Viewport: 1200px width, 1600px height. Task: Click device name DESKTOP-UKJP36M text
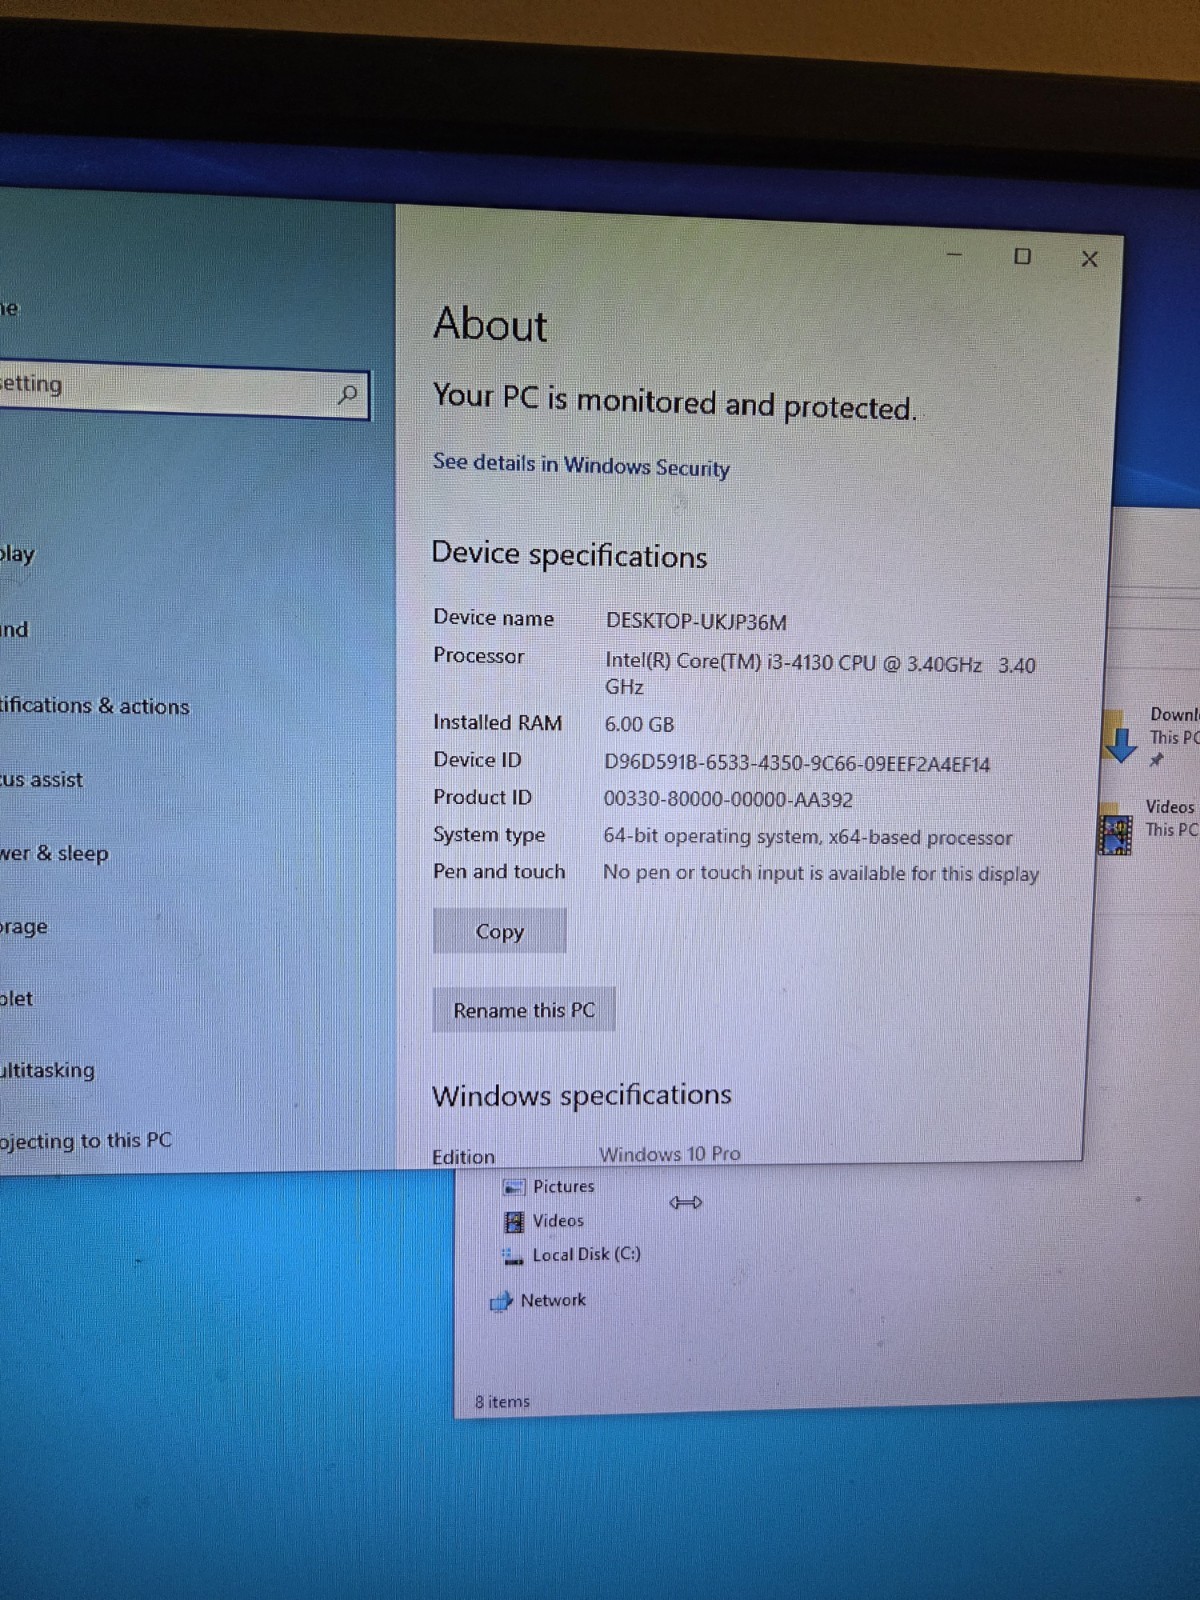[x=696, y=621]
